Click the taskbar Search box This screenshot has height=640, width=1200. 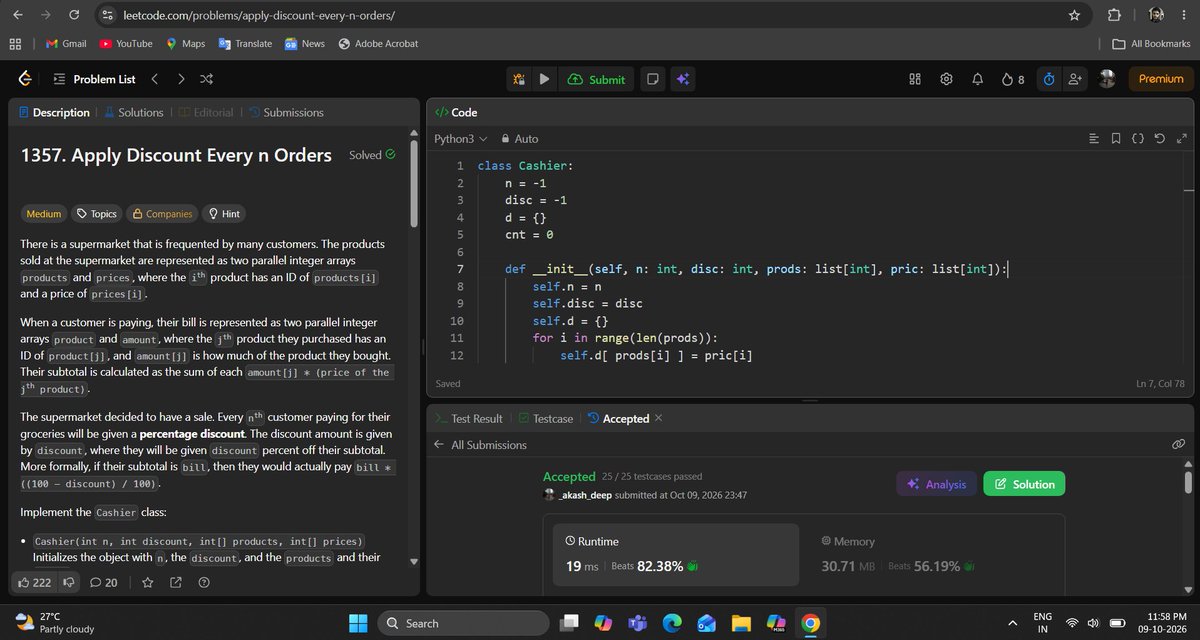click(x=466, y=623)
